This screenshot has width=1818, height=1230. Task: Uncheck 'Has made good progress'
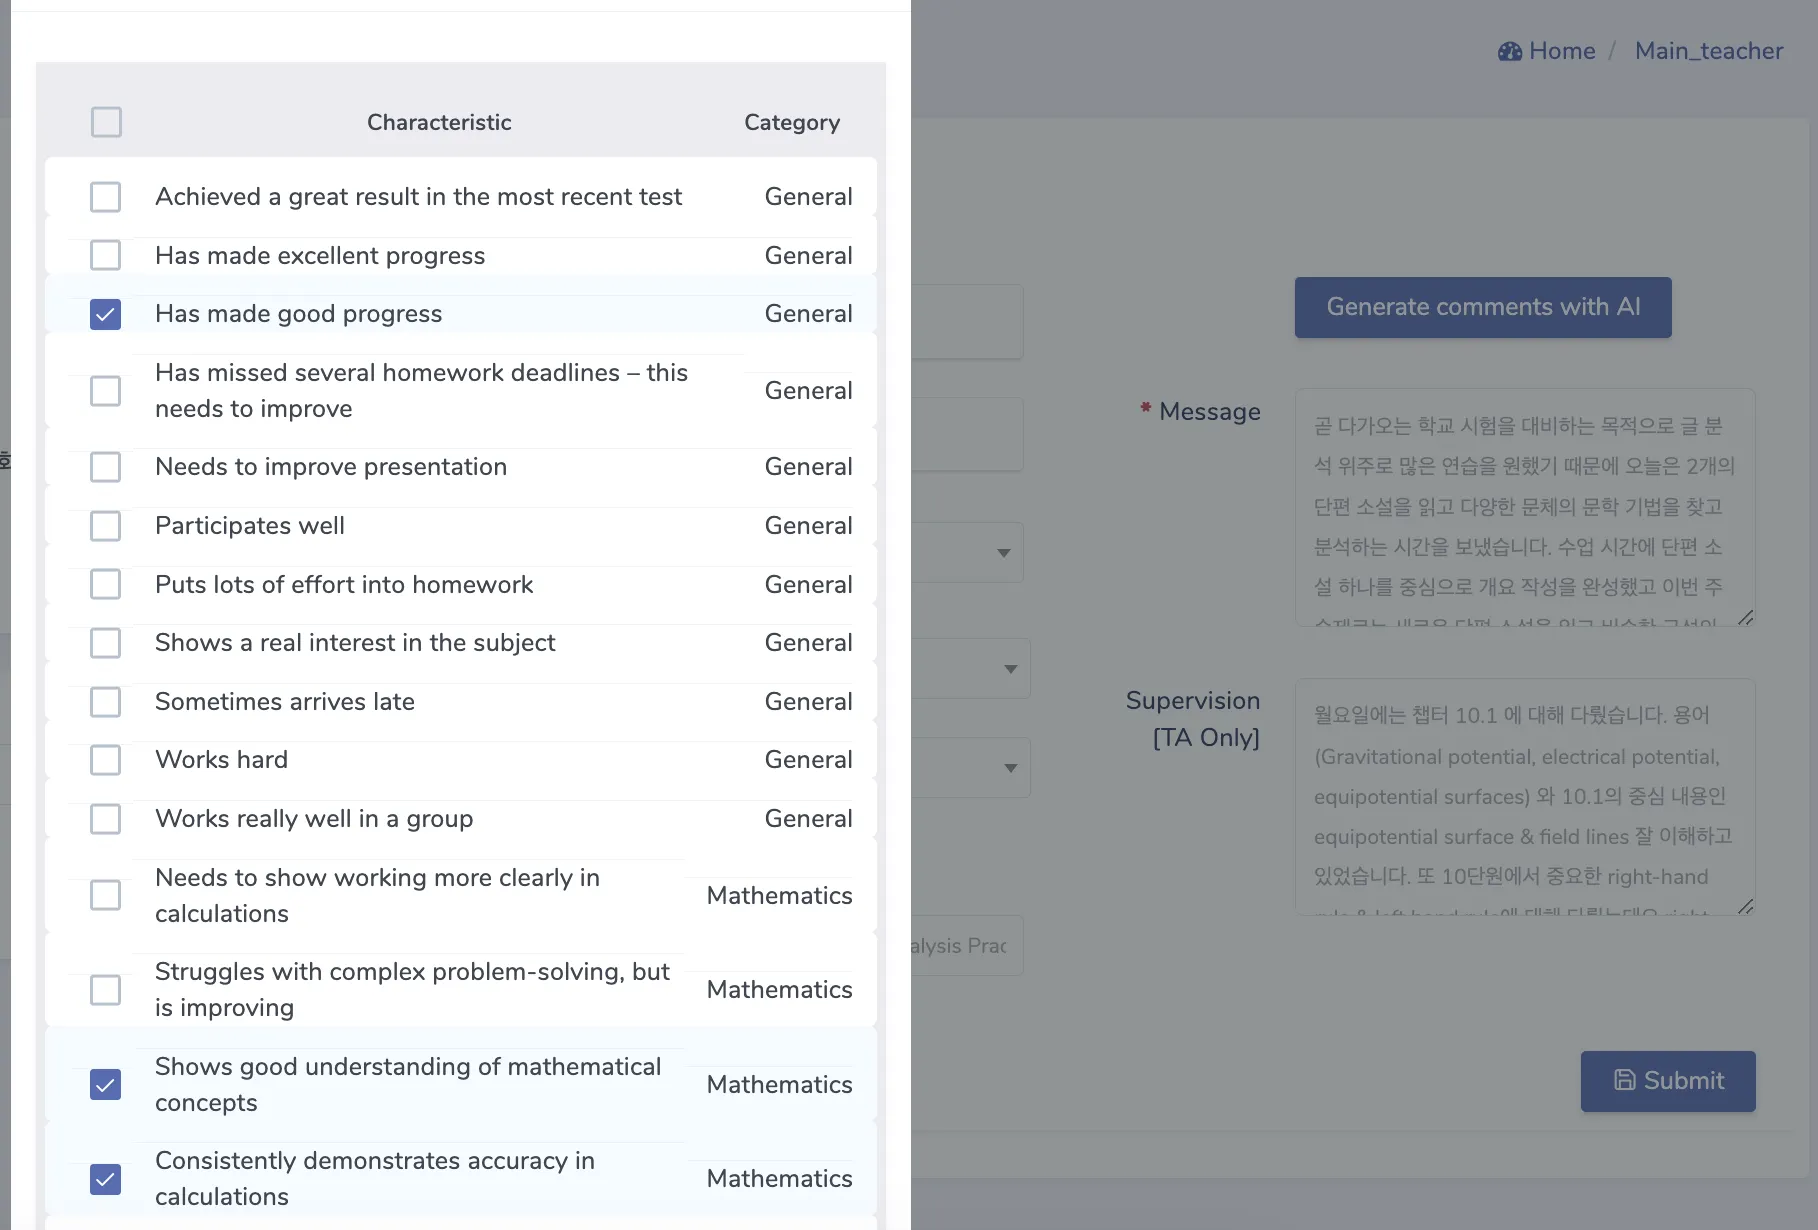point(105,314)
